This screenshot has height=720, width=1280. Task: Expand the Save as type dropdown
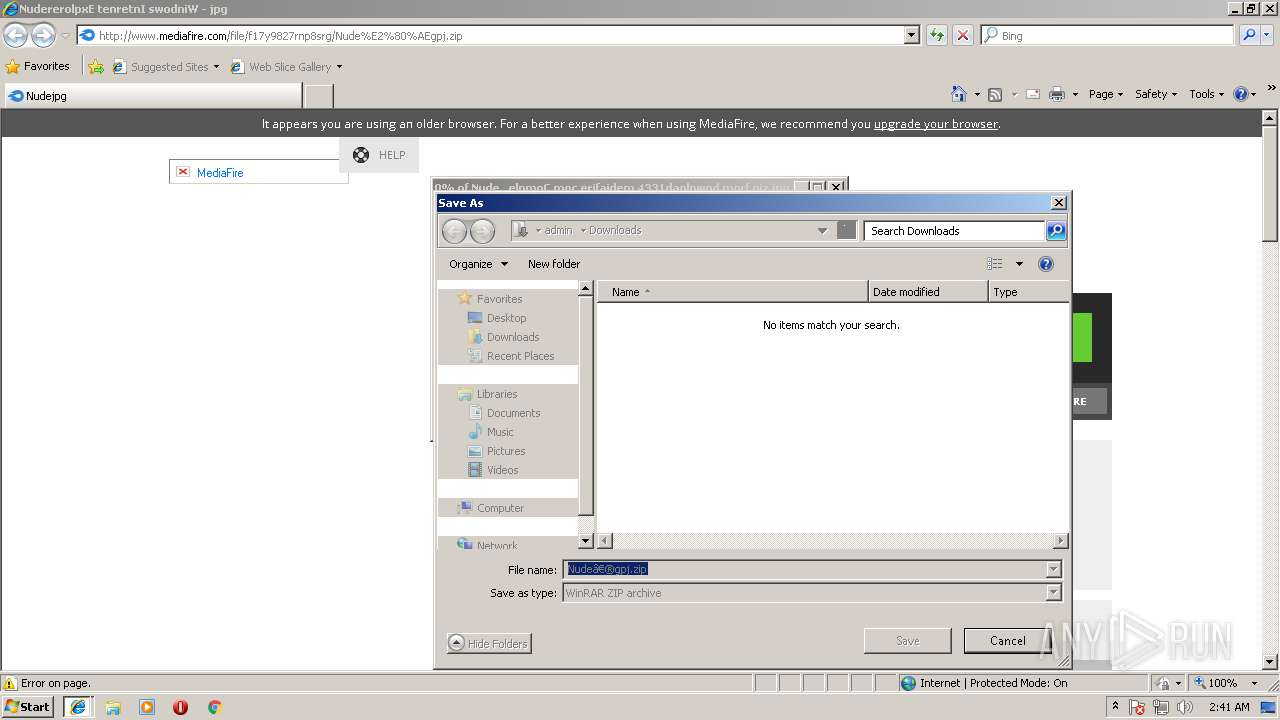(x=1053, y=593)
